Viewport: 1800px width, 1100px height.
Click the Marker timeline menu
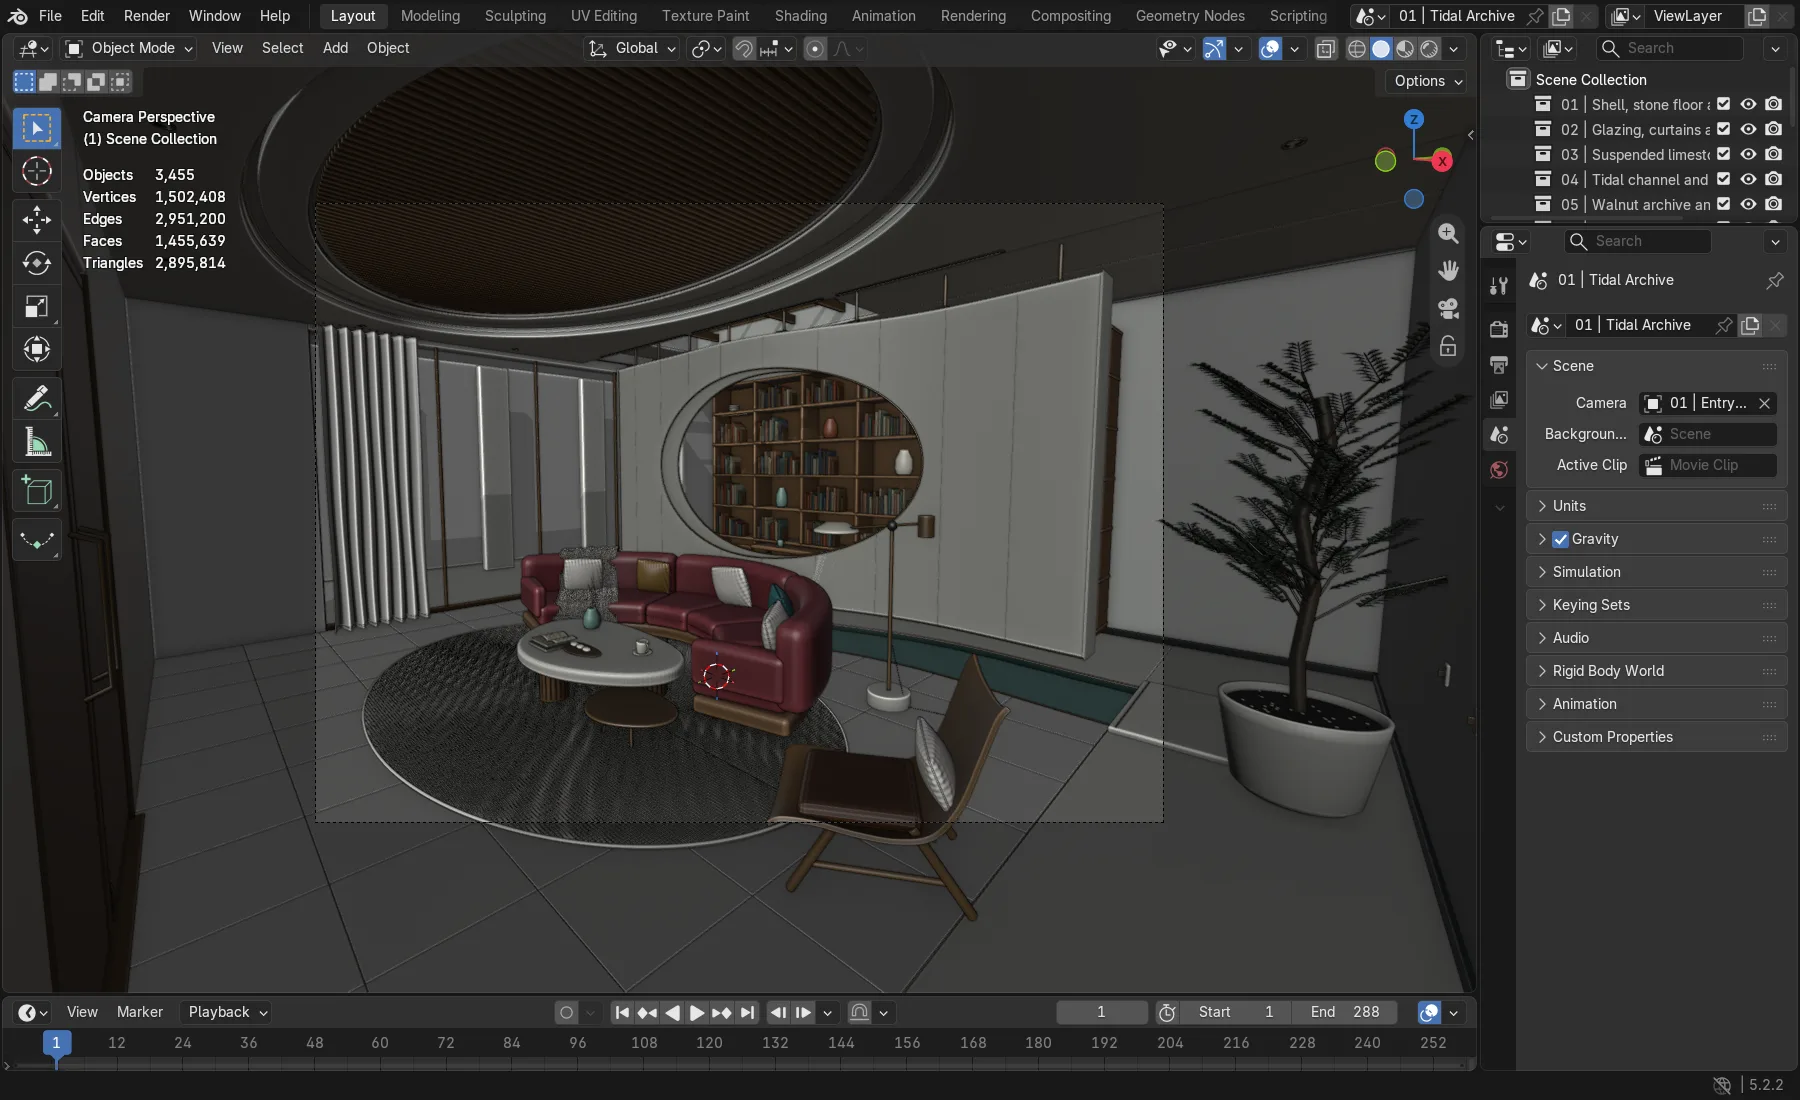pyautogui.click(x=139, y=1012)
